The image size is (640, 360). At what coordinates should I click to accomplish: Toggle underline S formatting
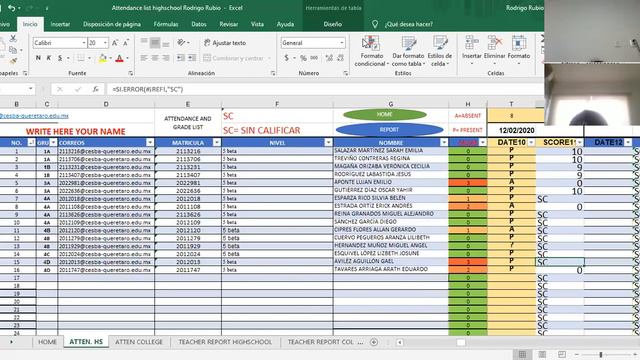60,58
